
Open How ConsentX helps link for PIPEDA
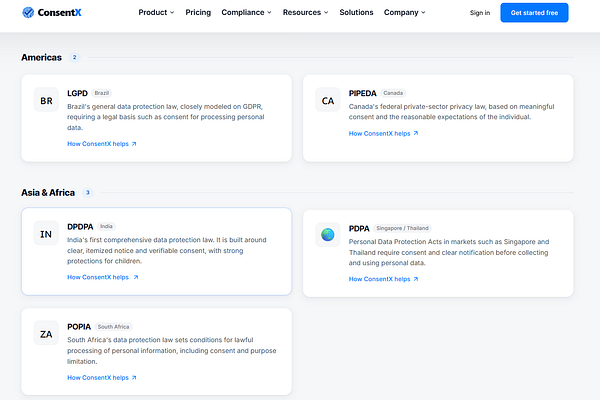(383, 133)
